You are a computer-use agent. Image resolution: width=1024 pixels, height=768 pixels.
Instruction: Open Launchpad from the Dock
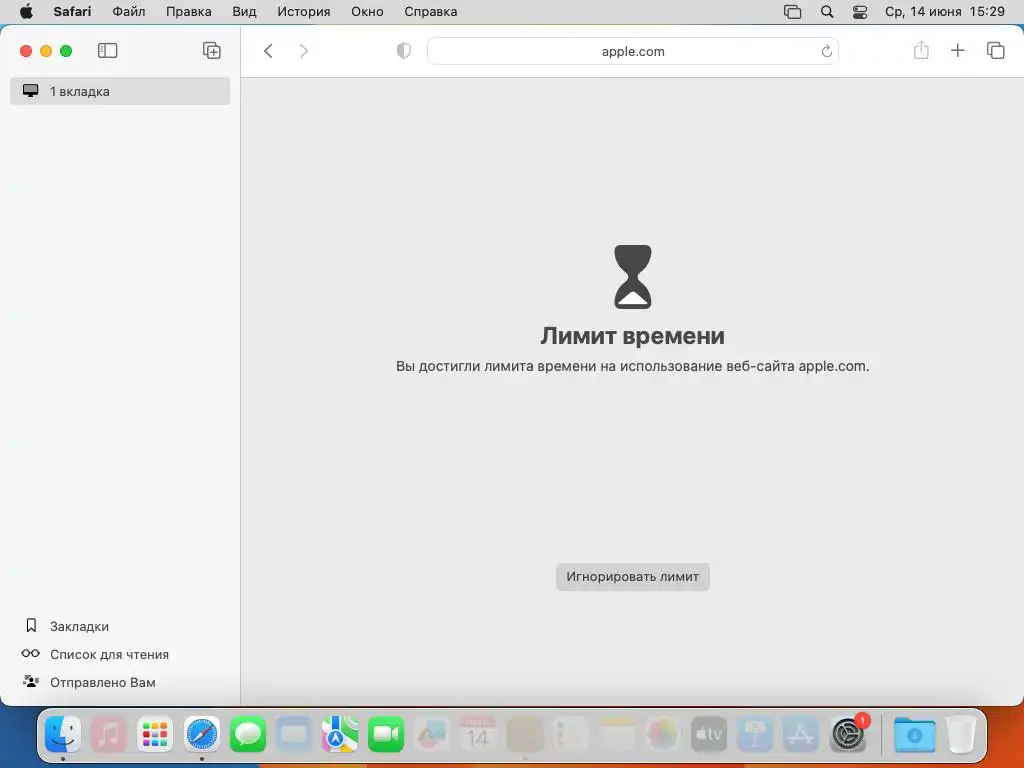point(155,734)
